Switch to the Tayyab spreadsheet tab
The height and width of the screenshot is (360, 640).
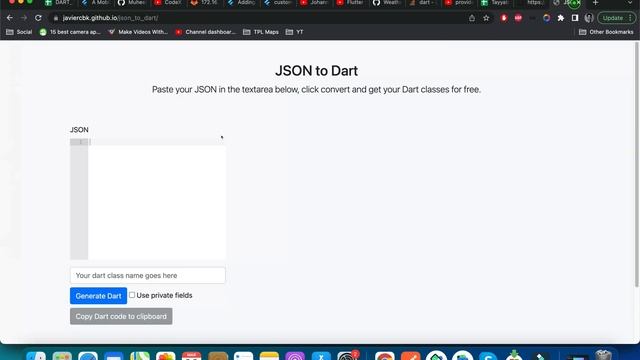pos(495,3)
